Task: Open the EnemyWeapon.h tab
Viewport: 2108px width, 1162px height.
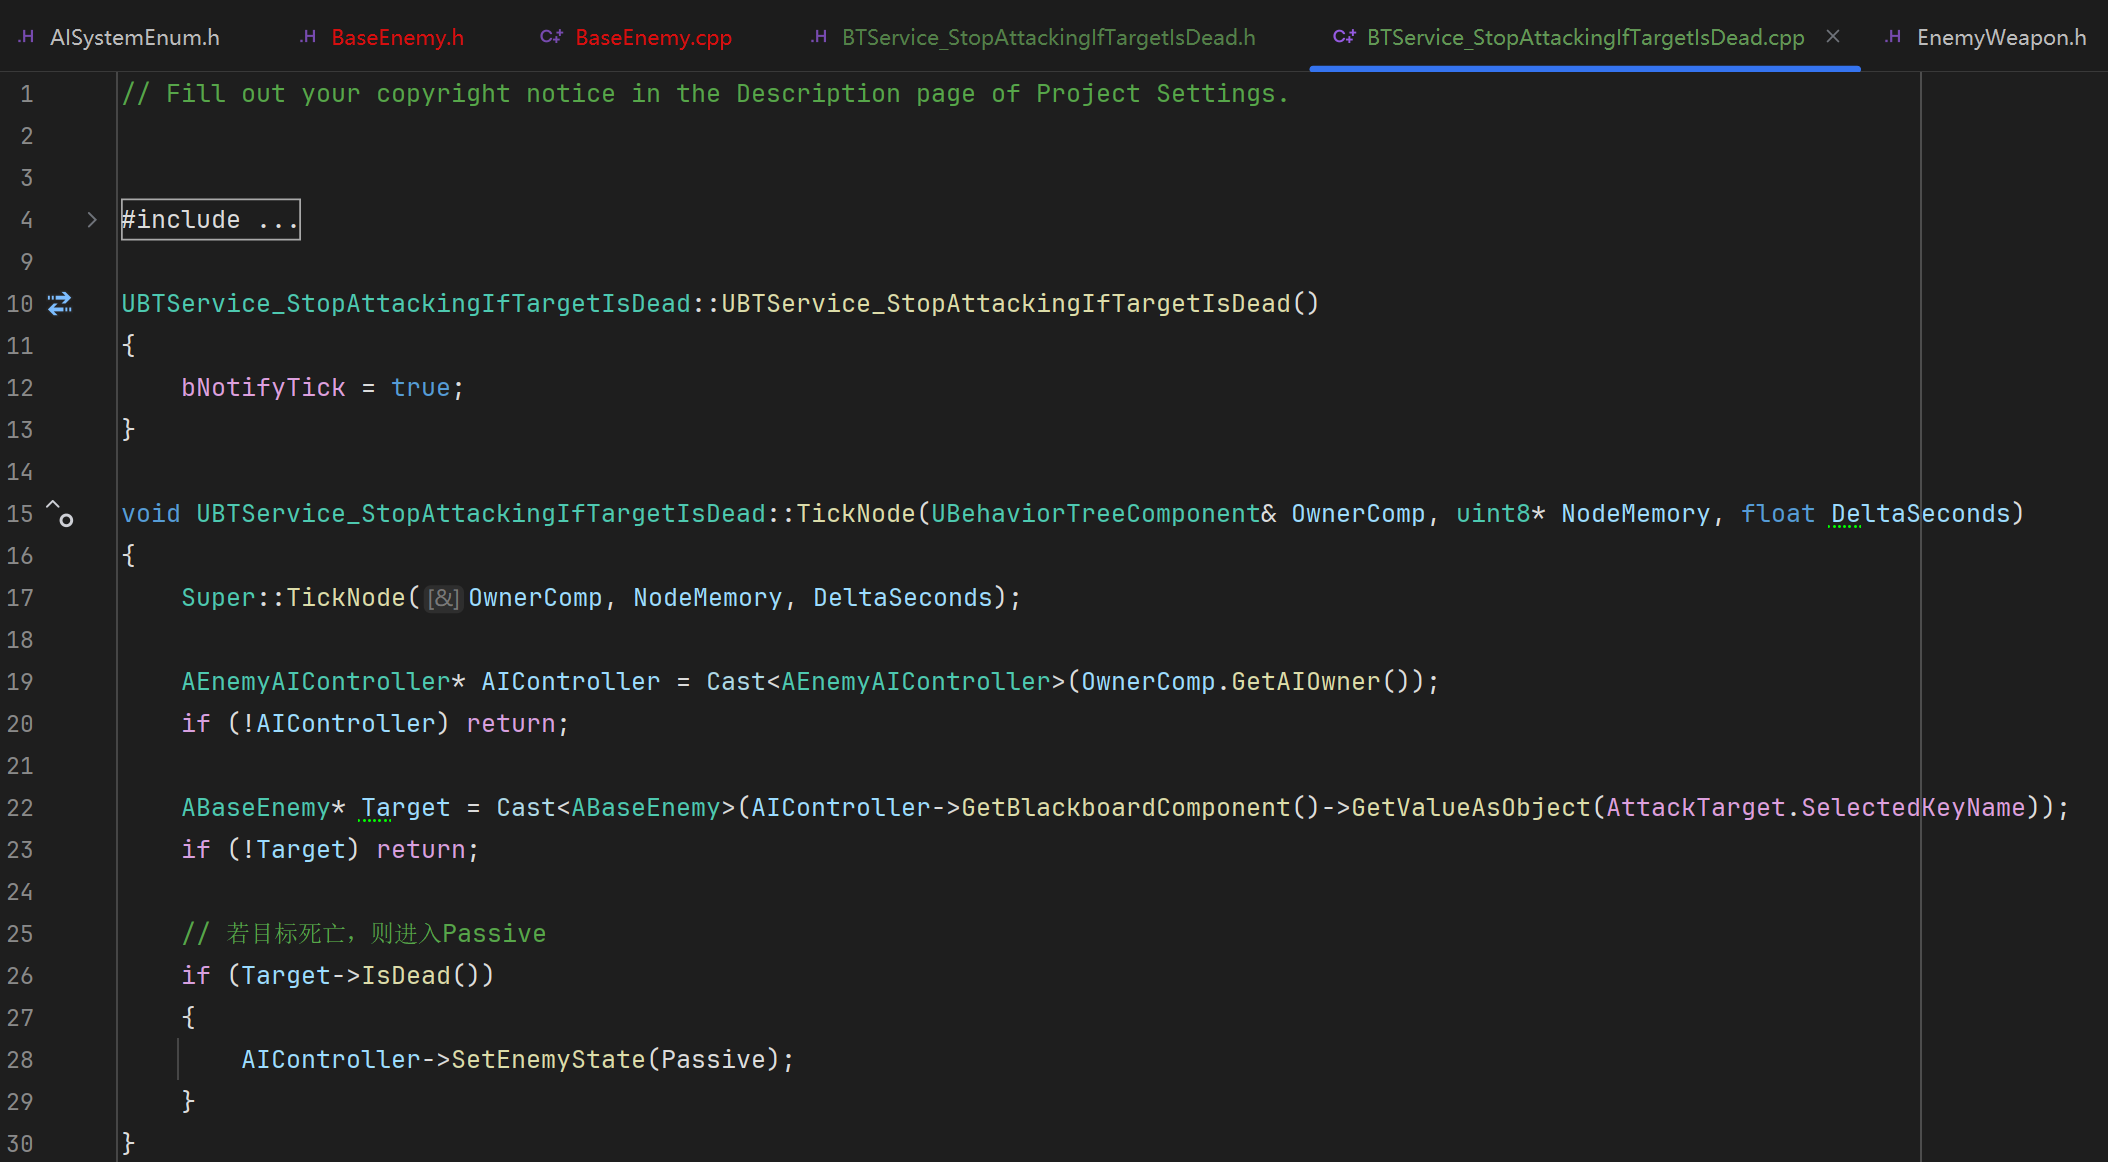Action: pos(2001,38)
